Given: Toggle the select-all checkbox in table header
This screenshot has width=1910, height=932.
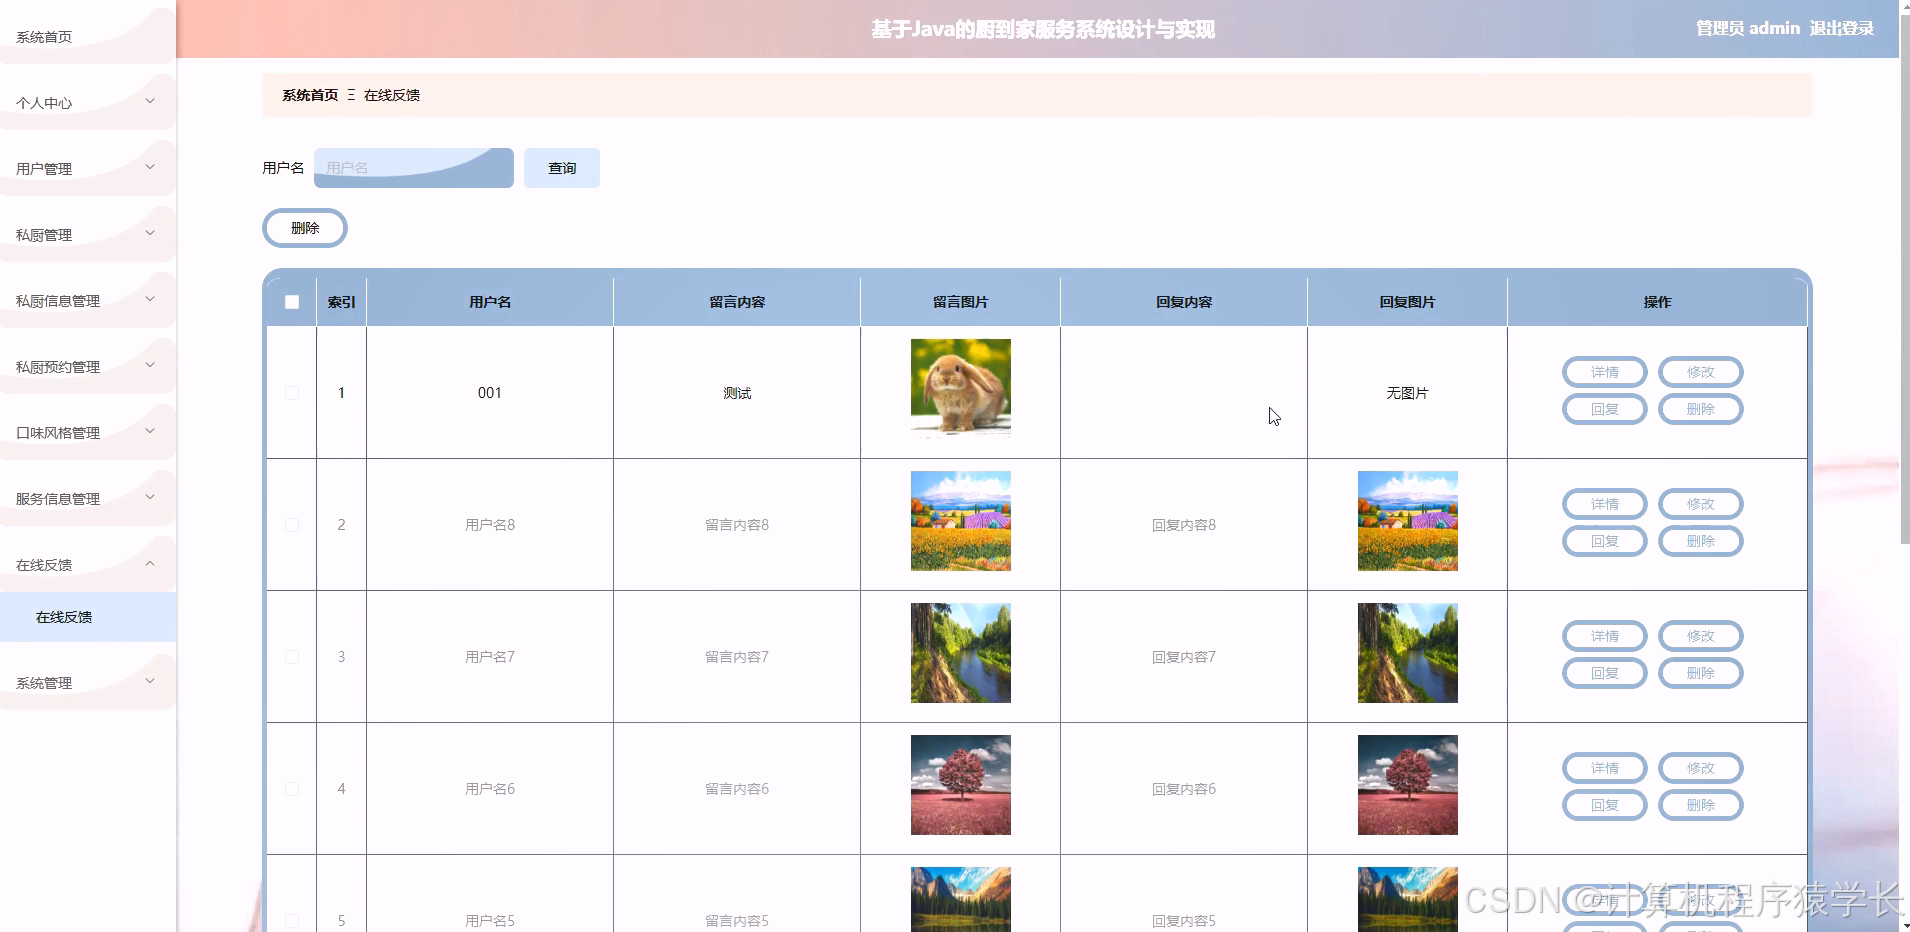Looking at the screenshot, I should click(291, 301).
